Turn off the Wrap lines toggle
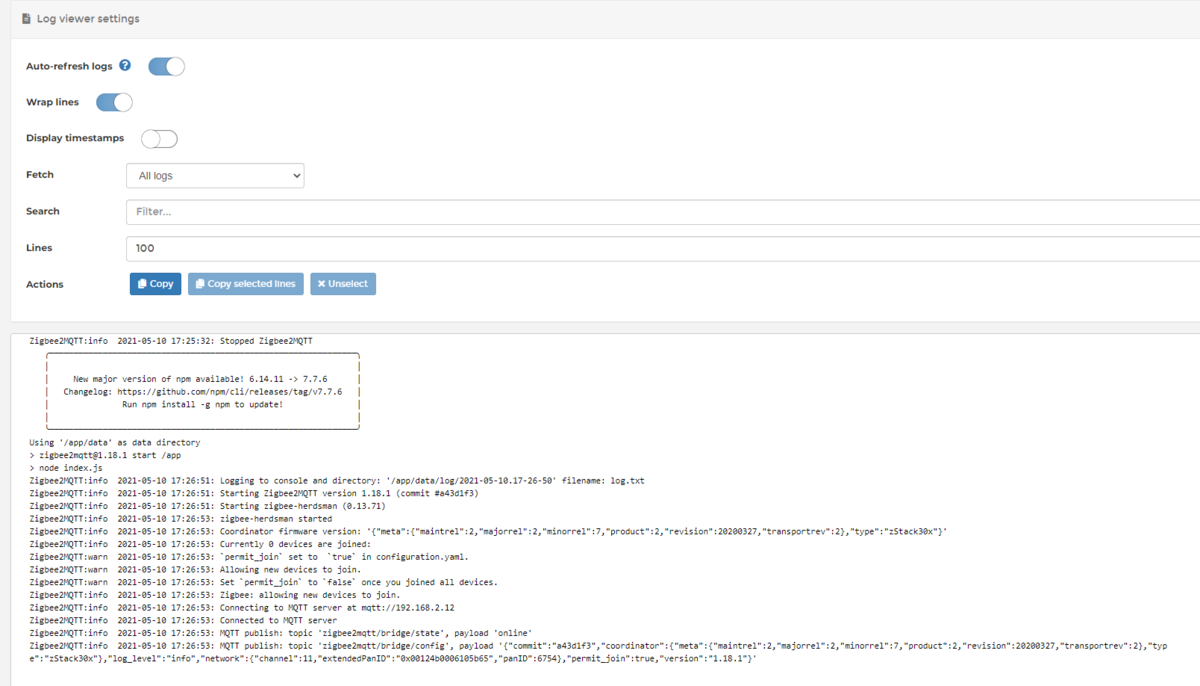1200x686 pixels. tap(114, 102)
